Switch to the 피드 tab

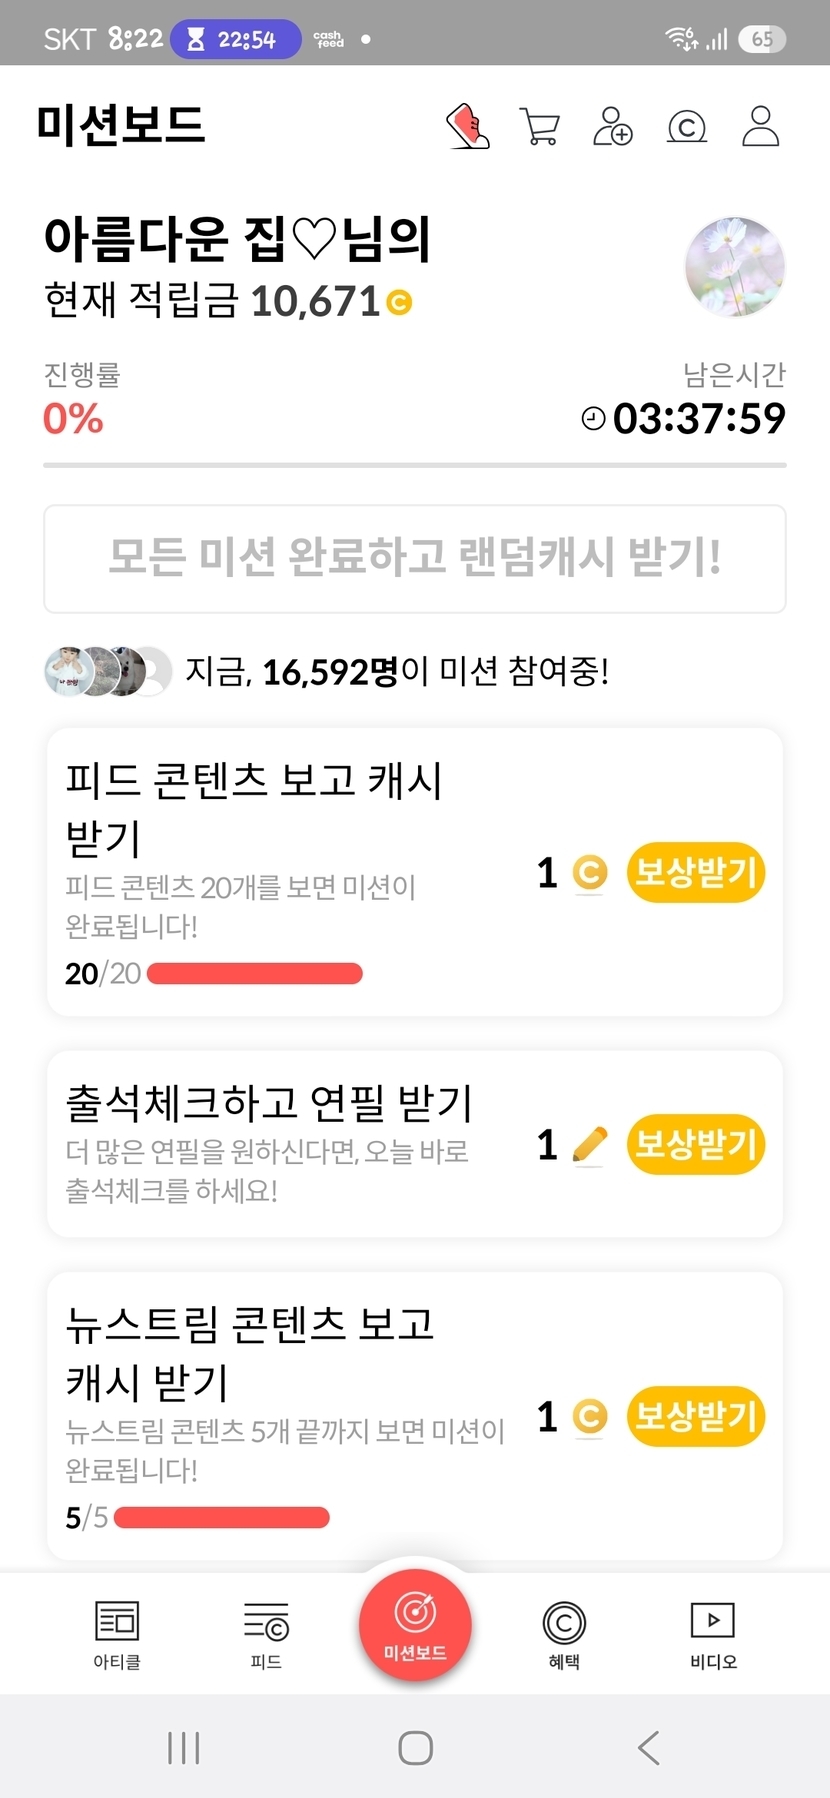(x=266, y=1634)
